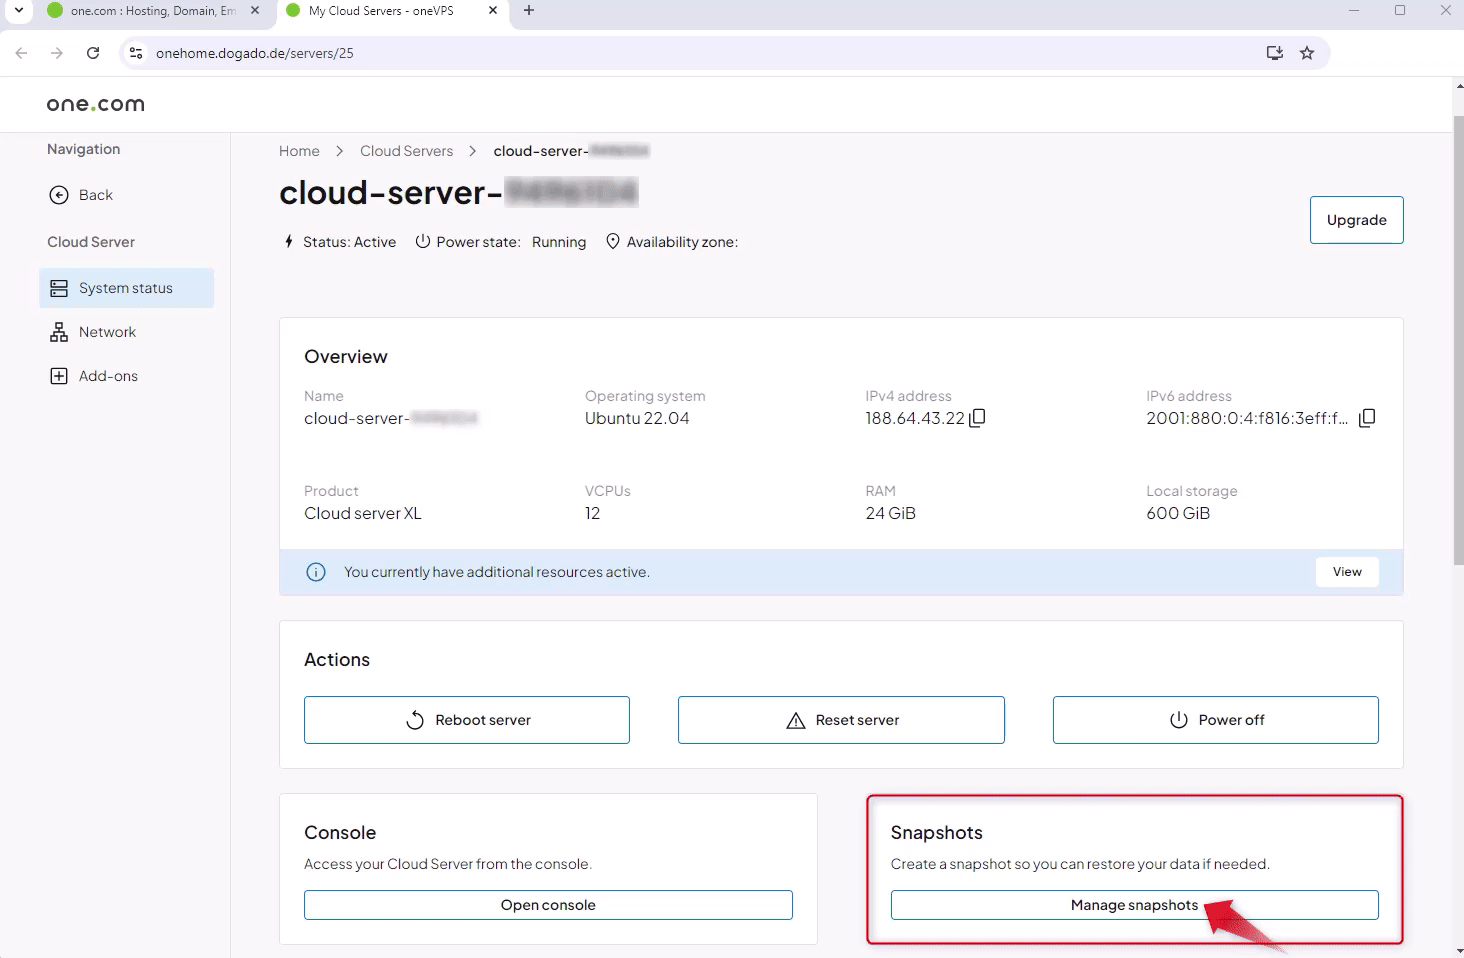The width and height of the screenshot is (1464, 958).
Task: Power off the cloud server
Action: pyautogui.click(x=1215, y=720)
